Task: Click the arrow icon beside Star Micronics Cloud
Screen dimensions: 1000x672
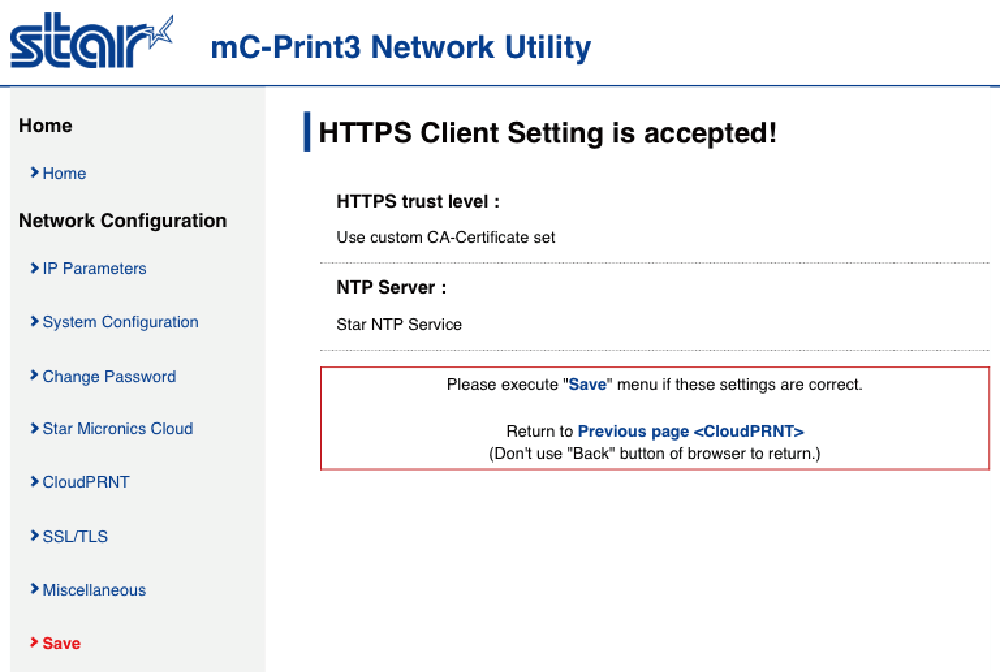Action: pyautogui.click(x=34, y=428)
